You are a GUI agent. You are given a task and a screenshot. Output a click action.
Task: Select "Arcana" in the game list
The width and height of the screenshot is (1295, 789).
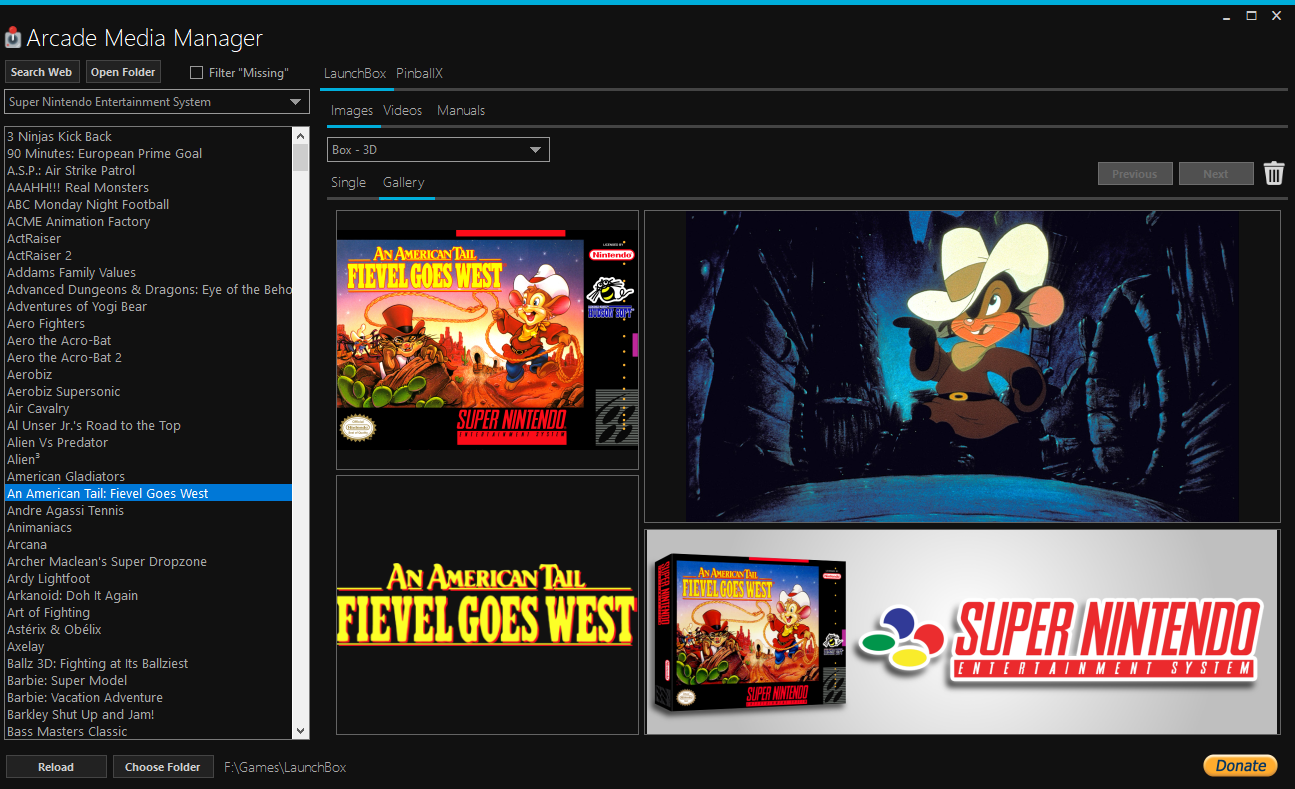tap(149, 544)
